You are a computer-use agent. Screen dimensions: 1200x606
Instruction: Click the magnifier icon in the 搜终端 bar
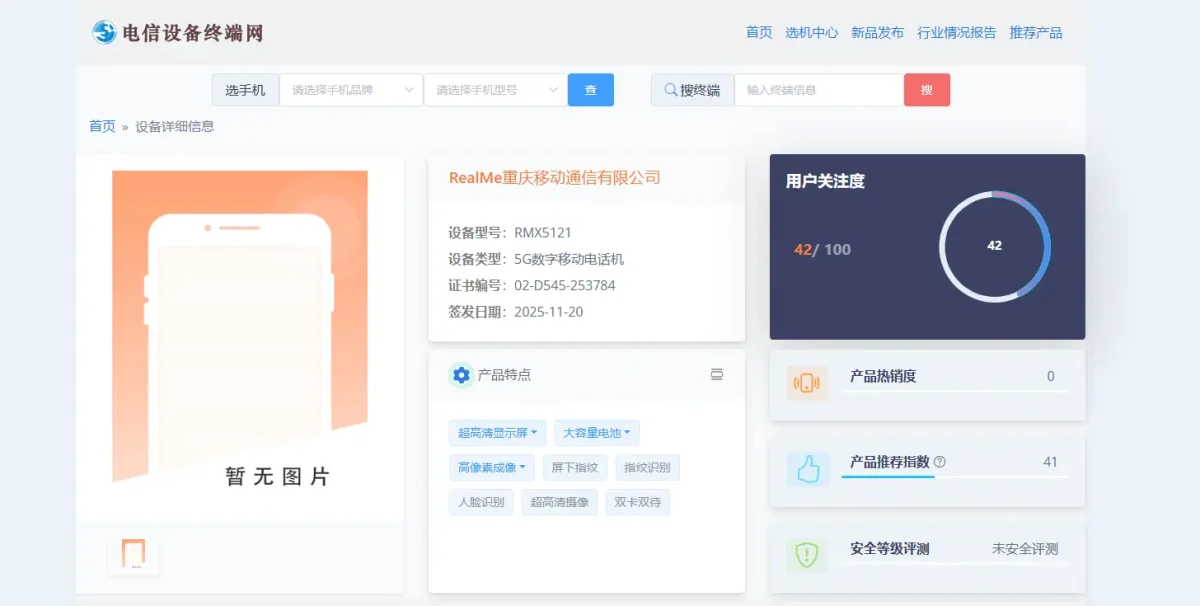(670, 89)
